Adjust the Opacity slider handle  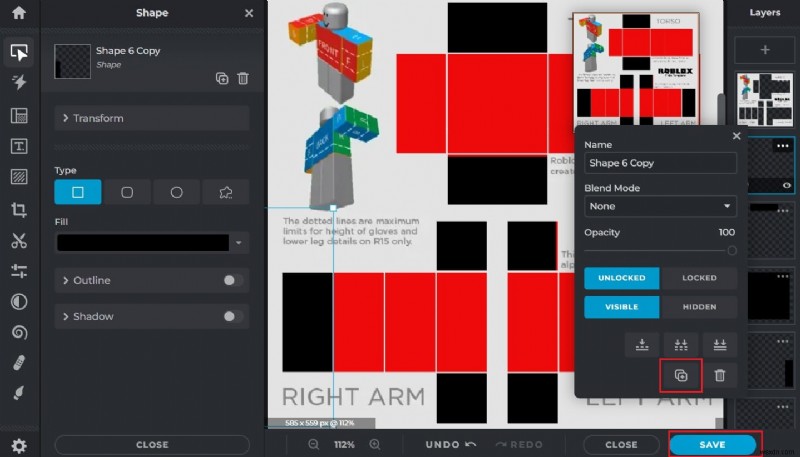click(x=732, y=250)
